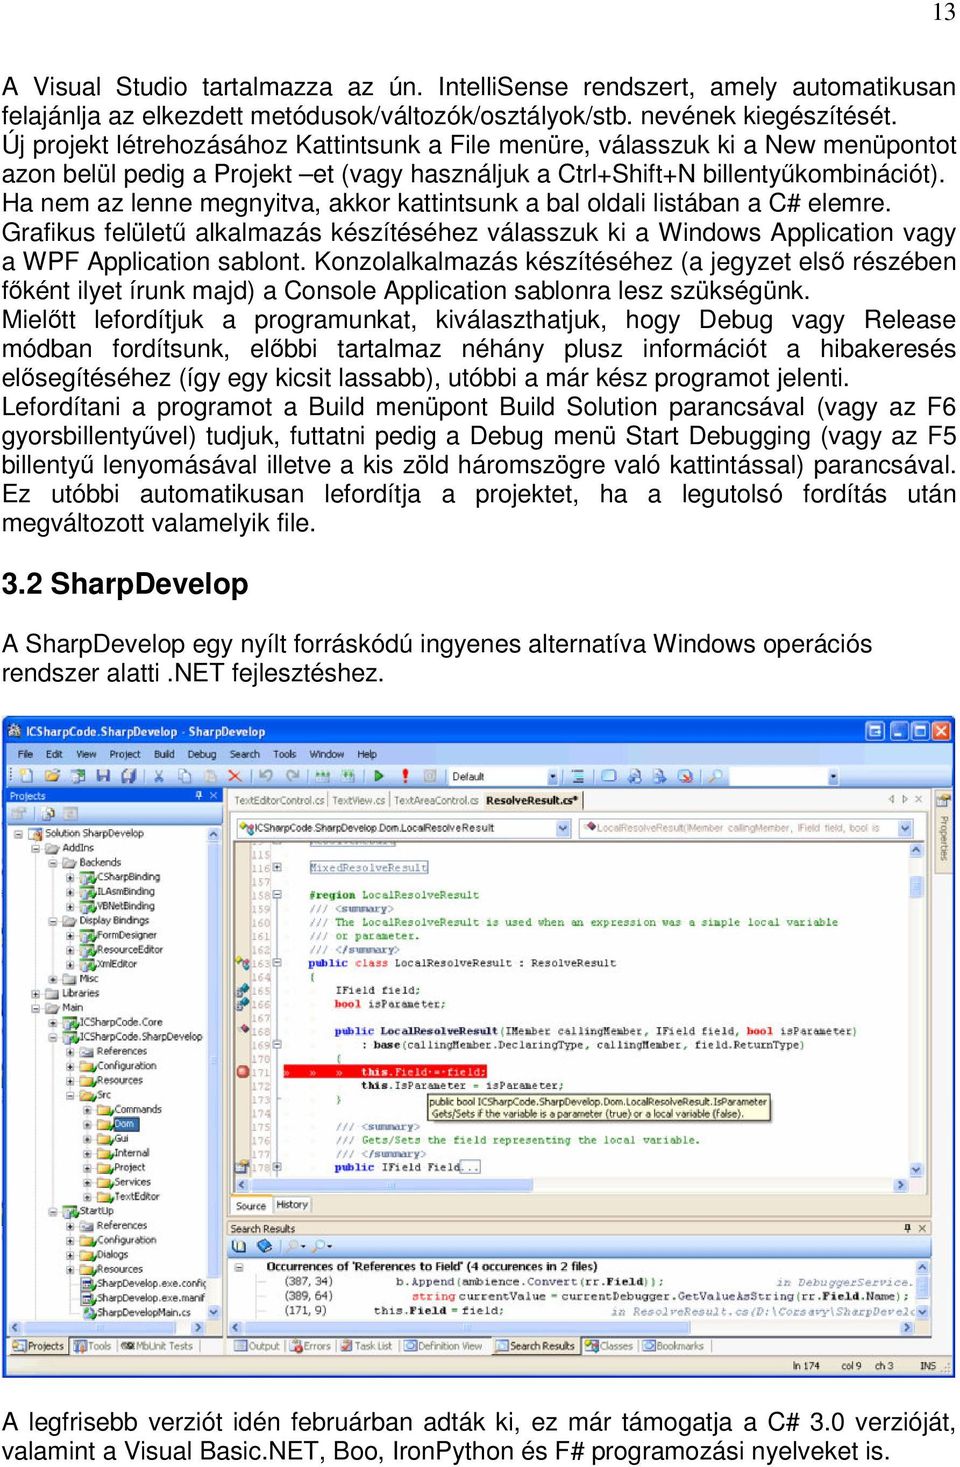960x1467 pixels.
Task: Open the MbUnit Tests panel tab
Action: pos(157,1346)
